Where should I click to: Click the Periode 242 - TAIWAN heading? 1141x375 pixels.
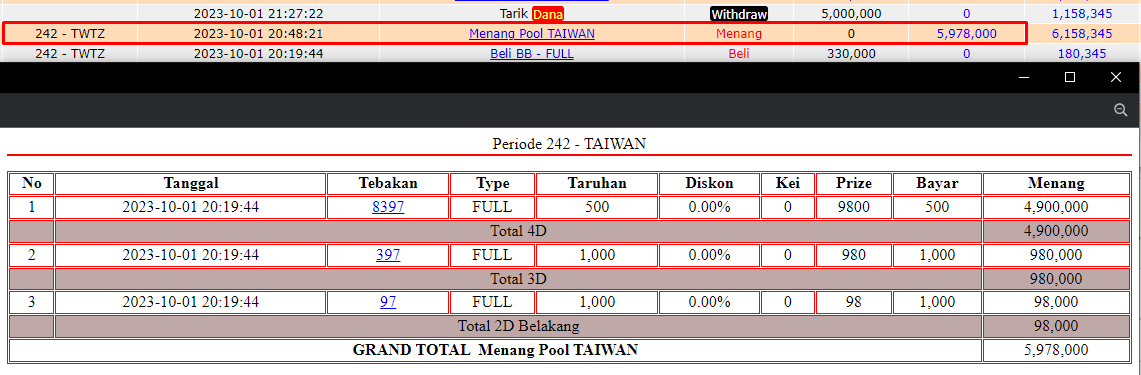[x=569, y=143]
